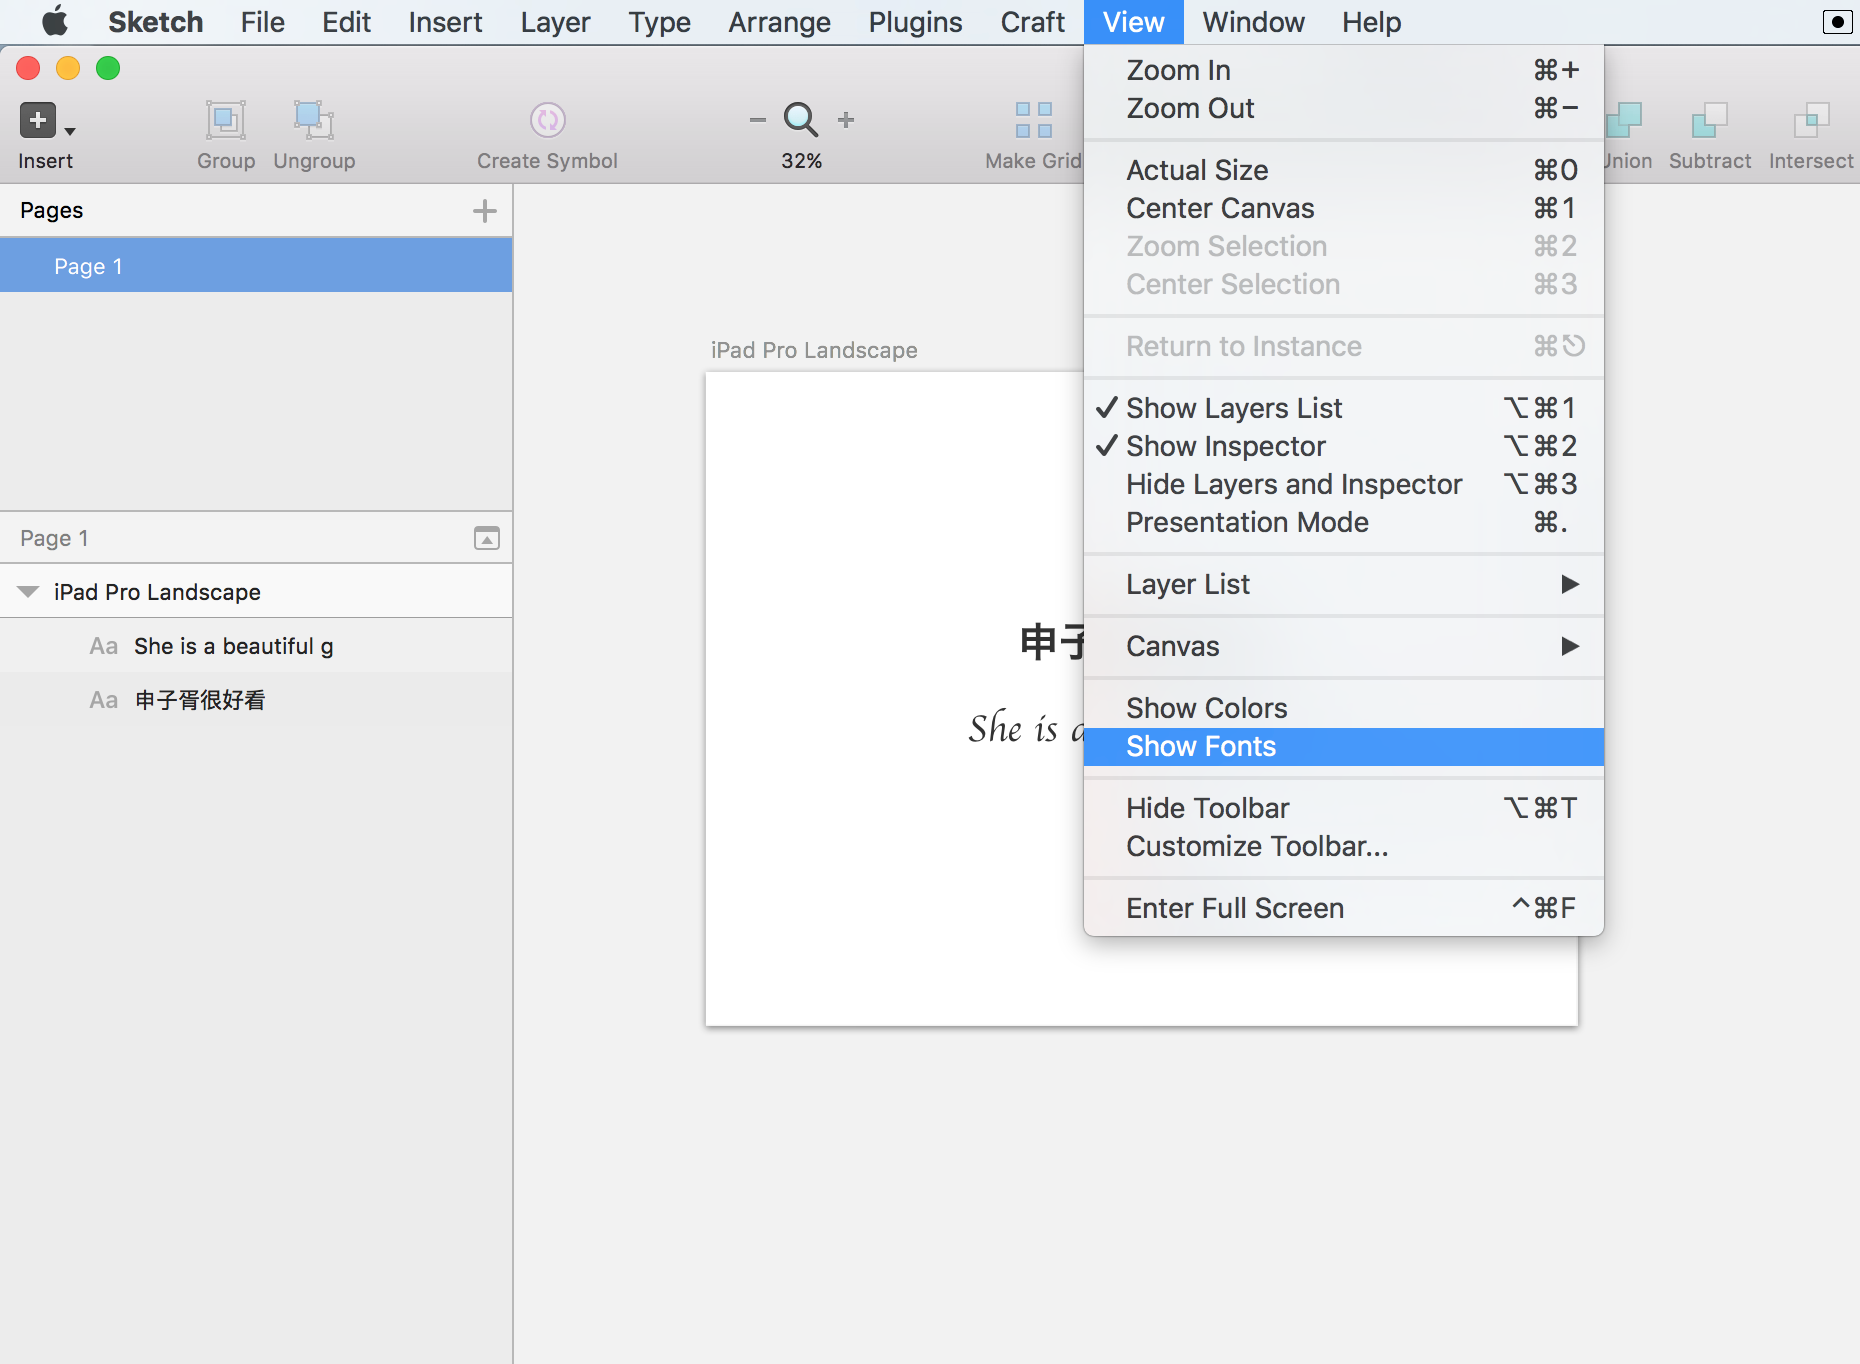Click the Union toolbar icon
This screenshot has height=1364, width=1860.
[x=1624, y=120]
